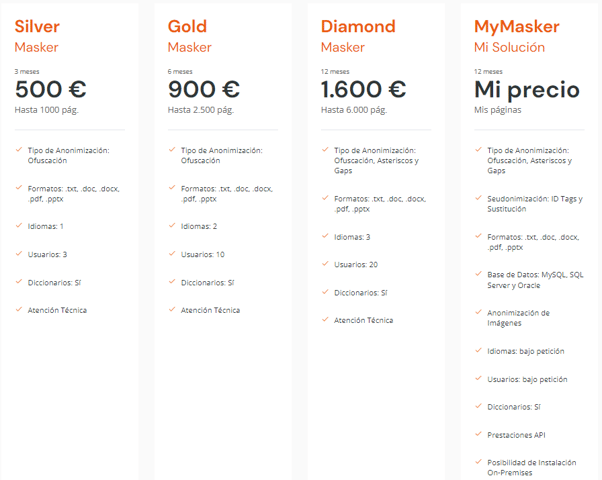The height and width of the screenshot is (480, 602).
Task: Click the checkmark next to Prestaciones API
Action: coord(478,434)
